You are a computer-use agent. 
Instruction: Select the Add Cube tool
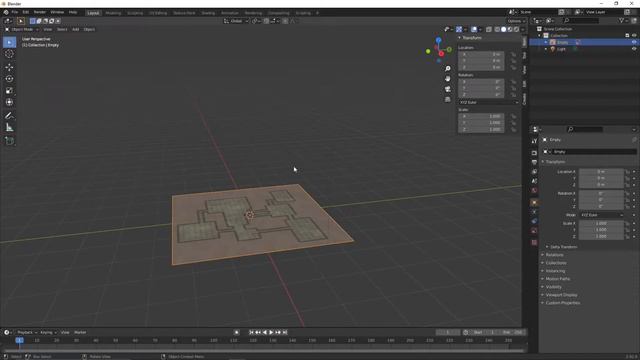point(9,141)
